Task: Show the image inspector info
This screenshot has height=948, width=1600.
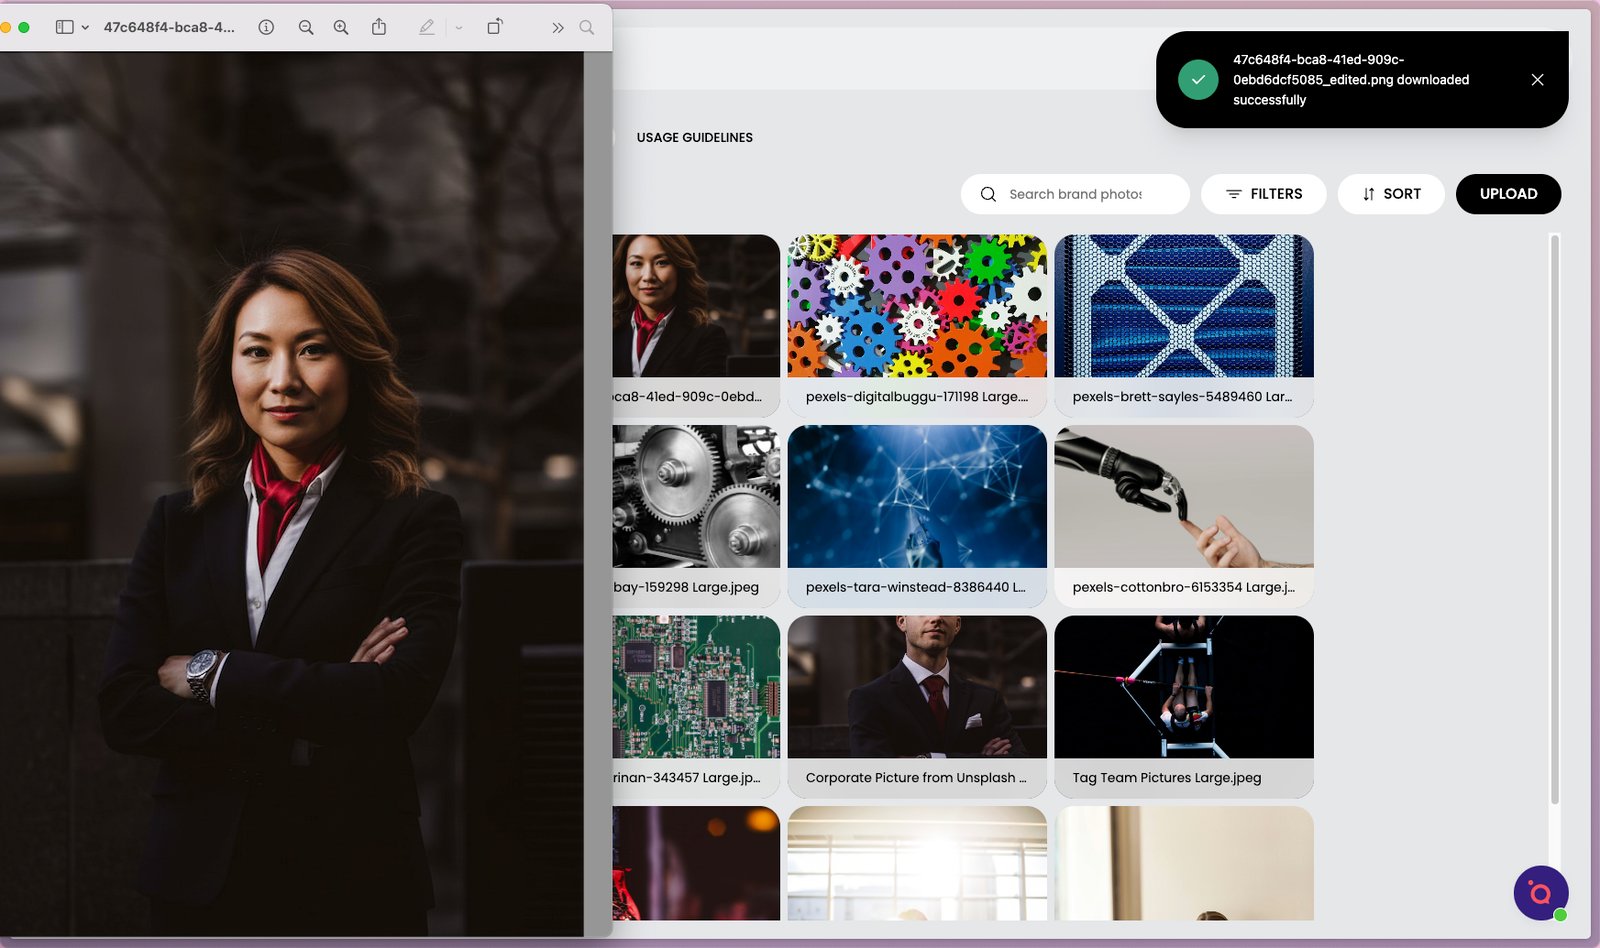Action: pos(266,27)
